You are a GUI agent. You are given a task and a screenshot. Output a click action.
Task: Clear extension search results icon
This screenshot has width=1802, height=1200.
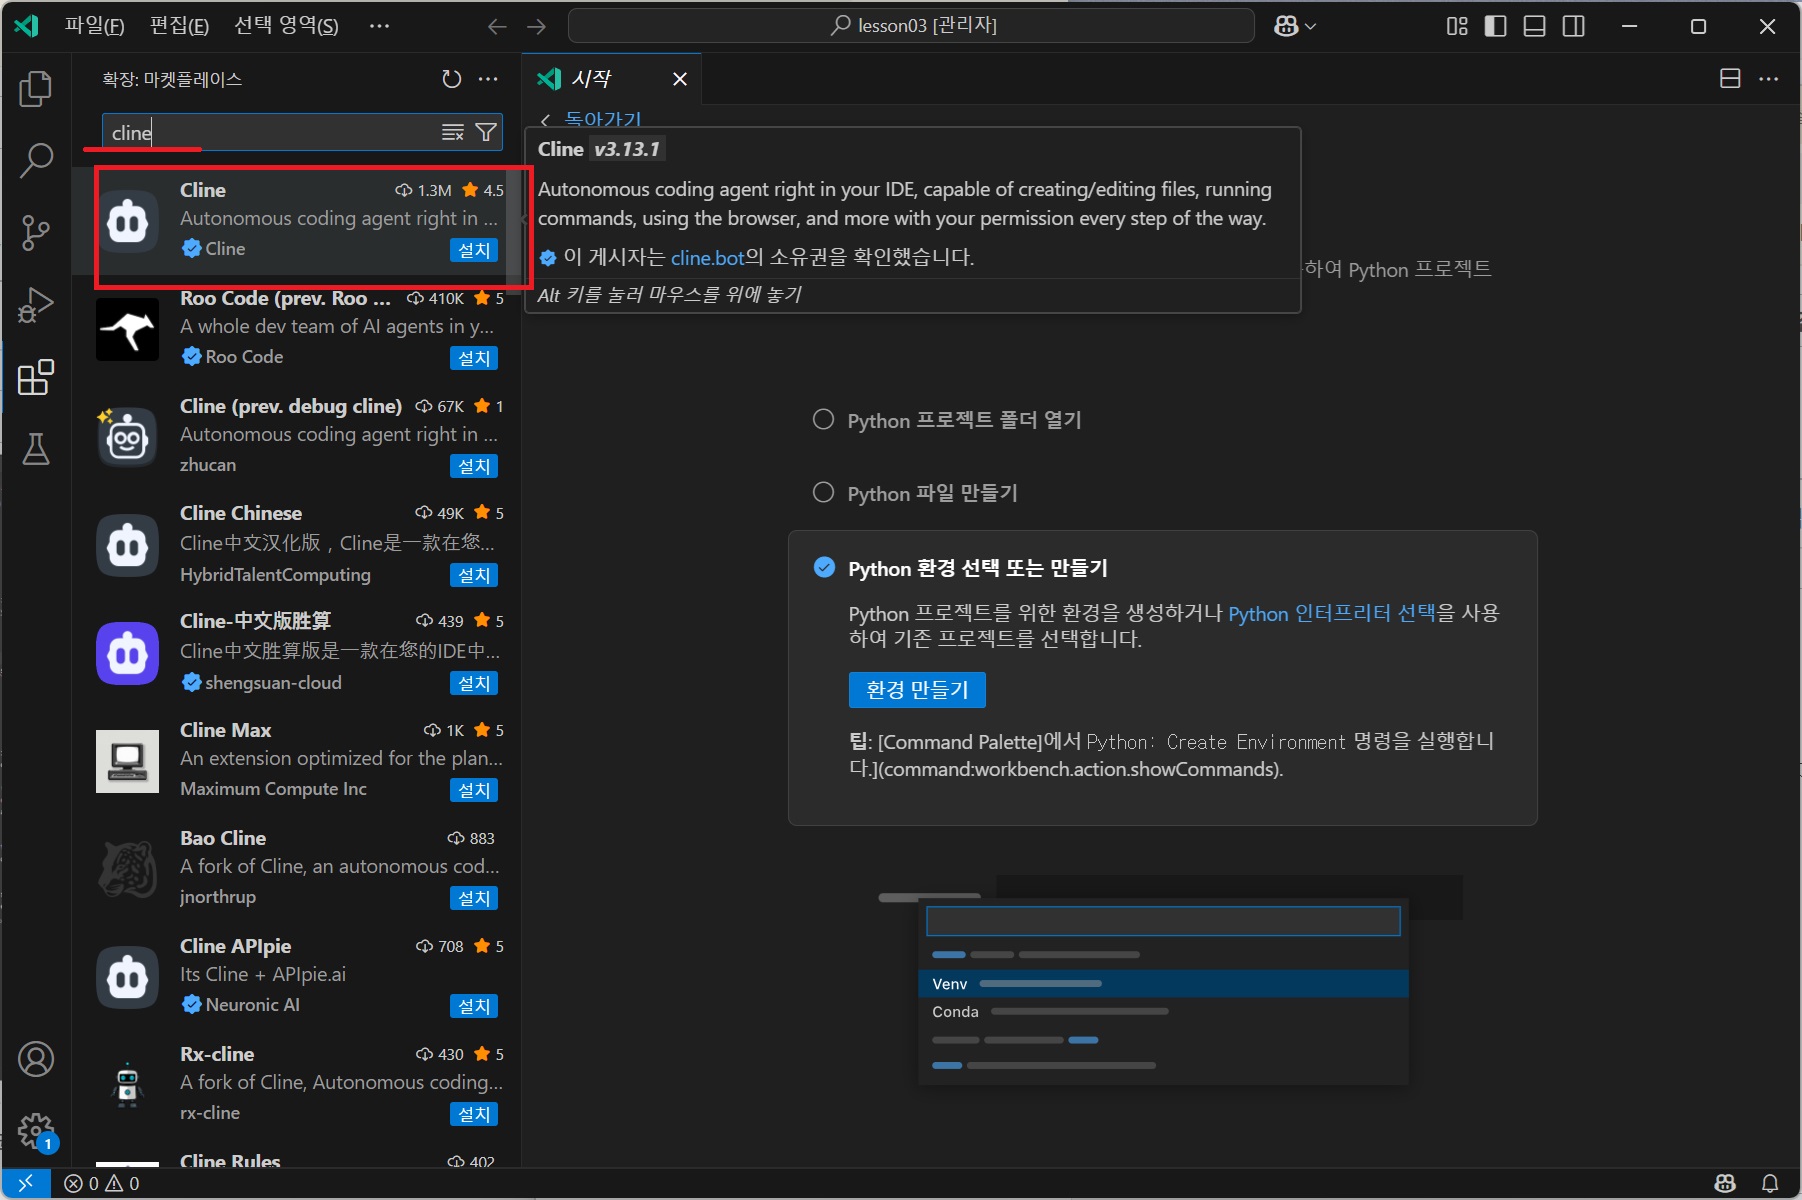click(x=453, y=132)
